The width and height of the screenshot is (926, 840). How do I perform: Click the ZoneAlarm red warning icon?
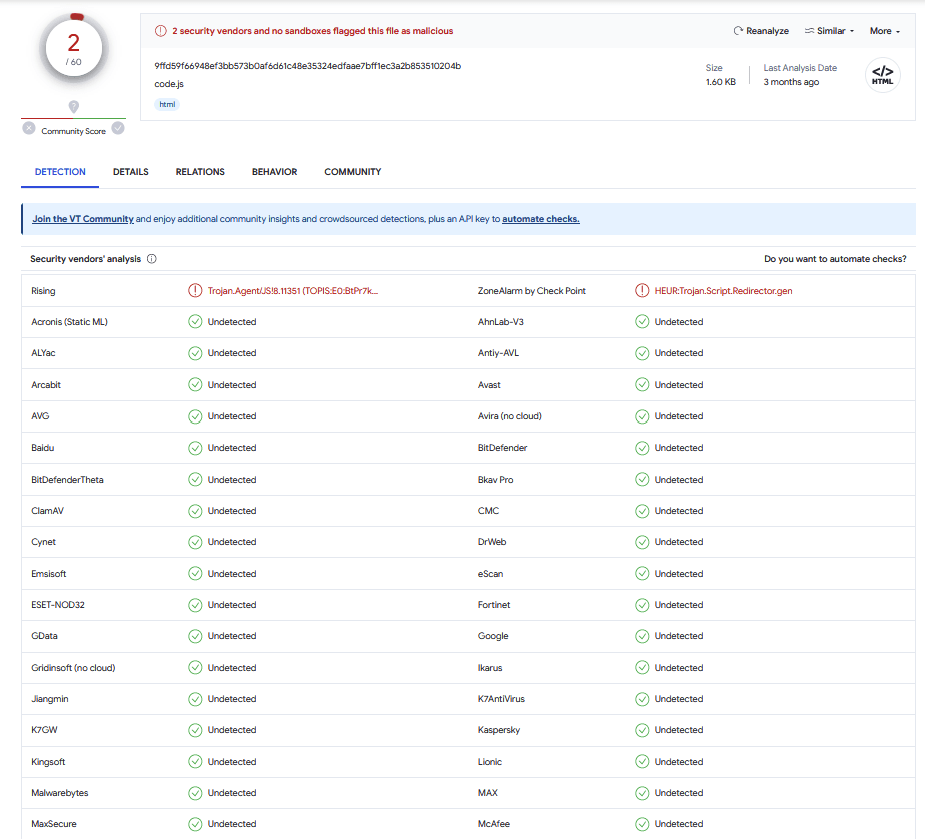pyautogui.click(x=642, y=291)
